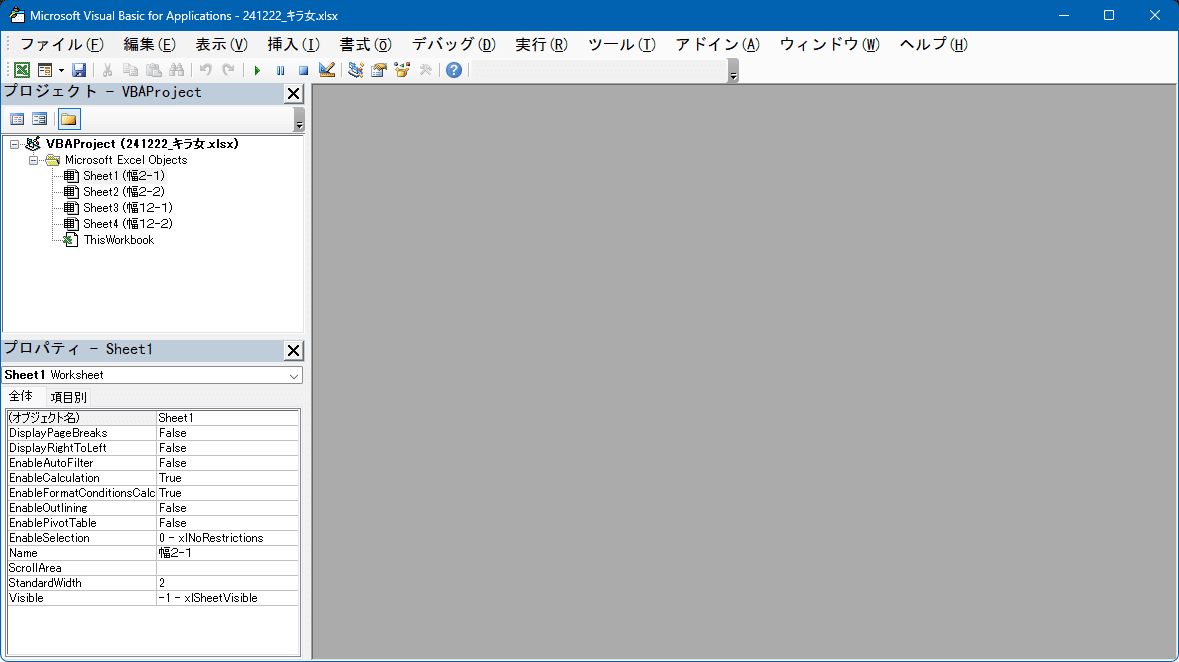
Task: Click the Cut scissors icon
Action: [108, 70]
